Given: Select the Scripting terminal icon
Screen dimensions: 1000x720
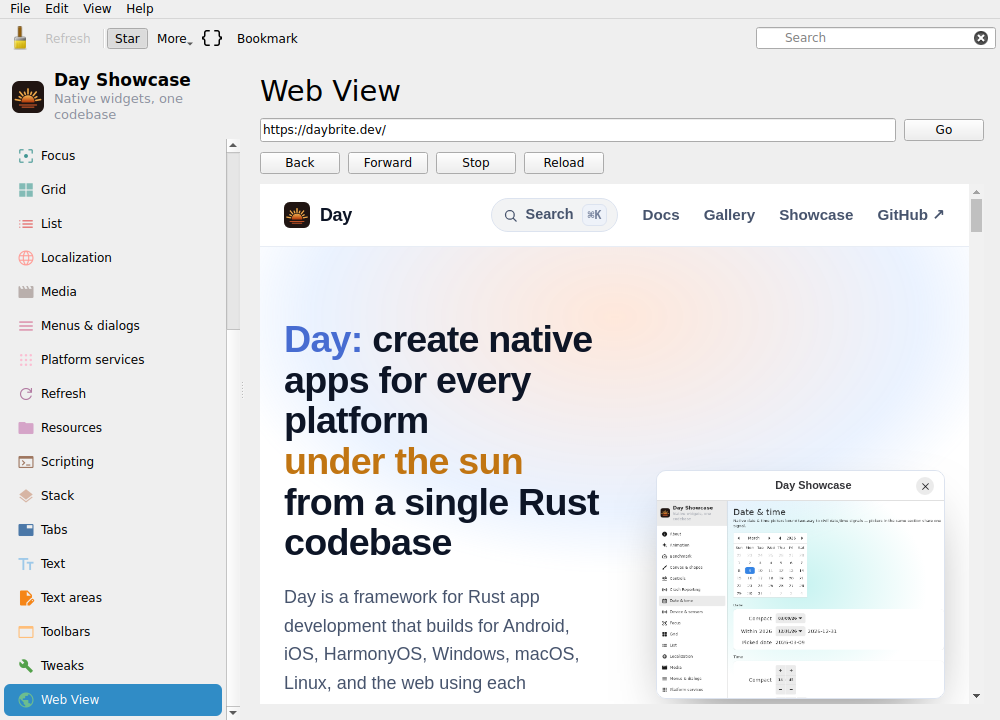Looking at the screenshot, I should point(26,462).
